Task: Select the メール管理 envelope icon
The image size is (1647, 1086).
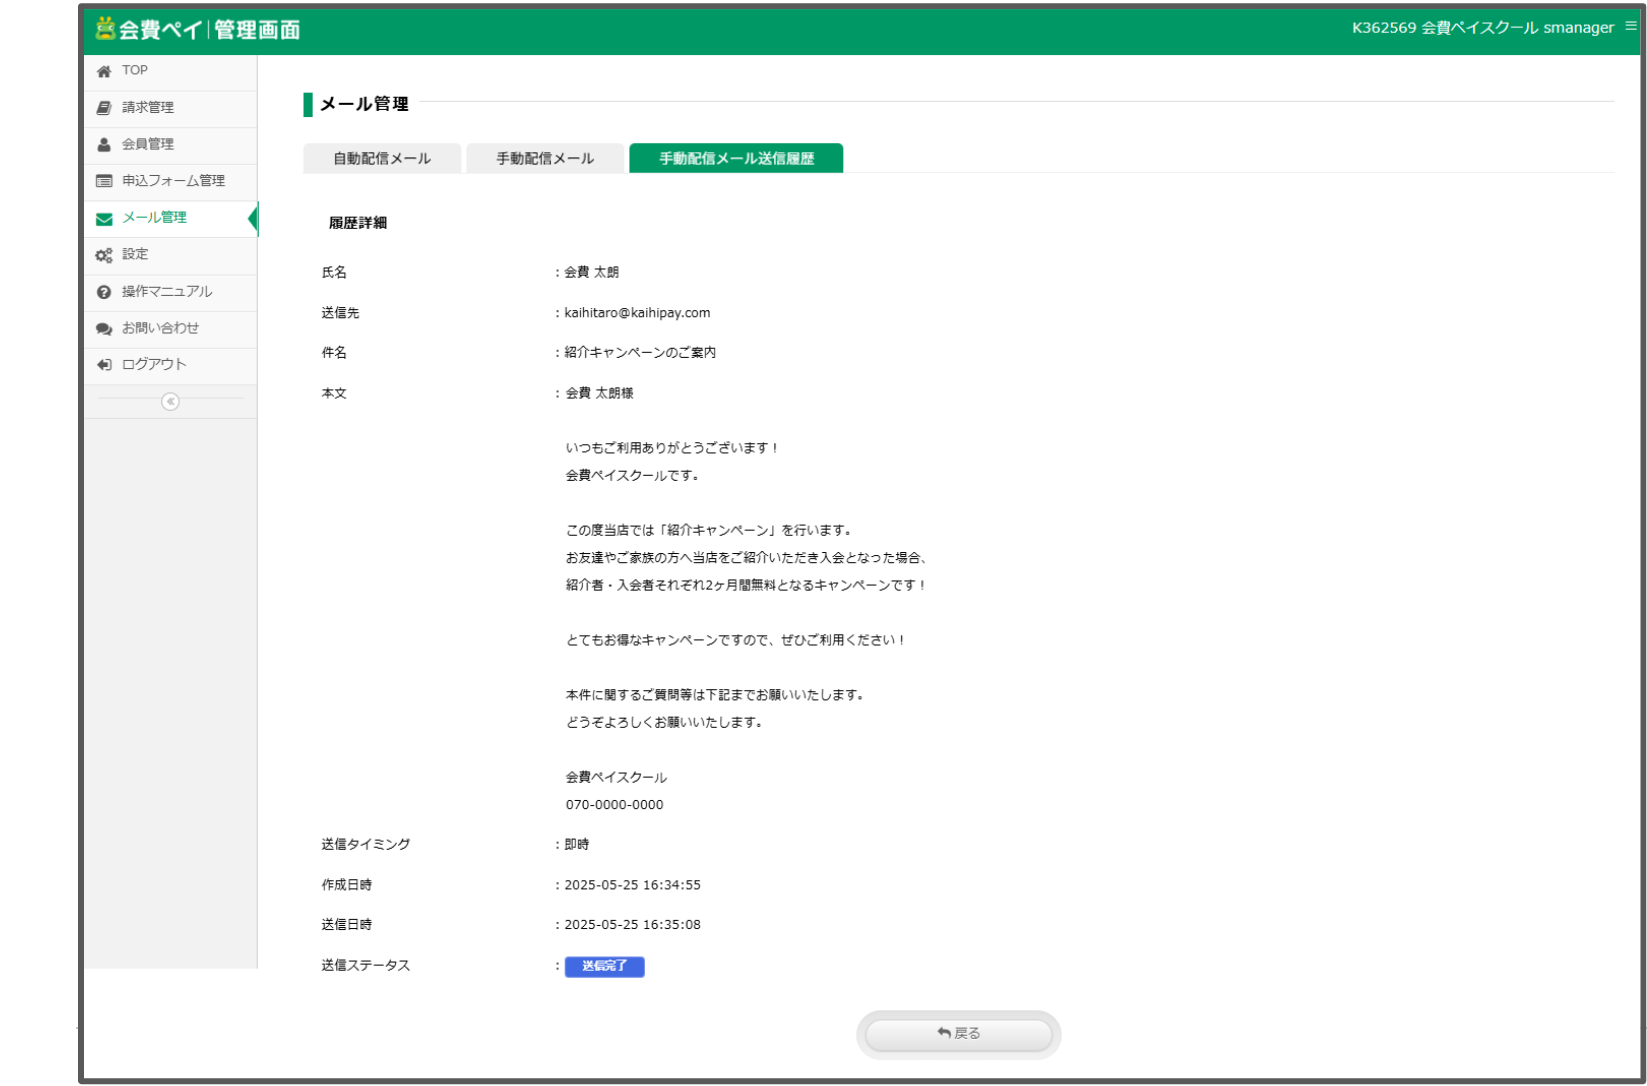Action: pos(103,217)
